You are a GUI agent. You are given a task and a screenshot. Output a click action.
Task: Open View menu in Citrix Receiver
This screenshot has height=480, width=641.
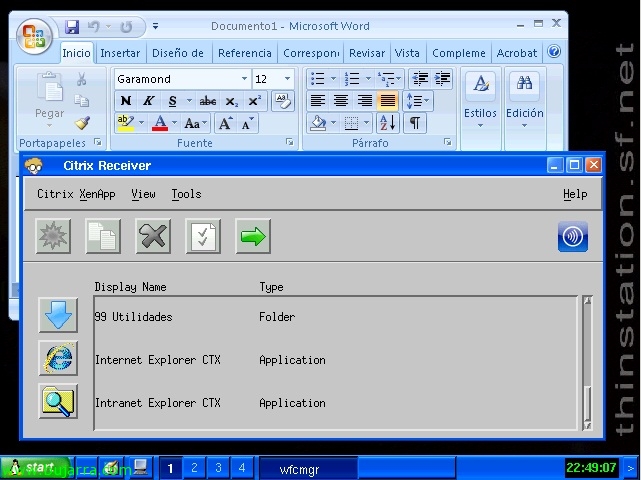(x=143, y=194)
